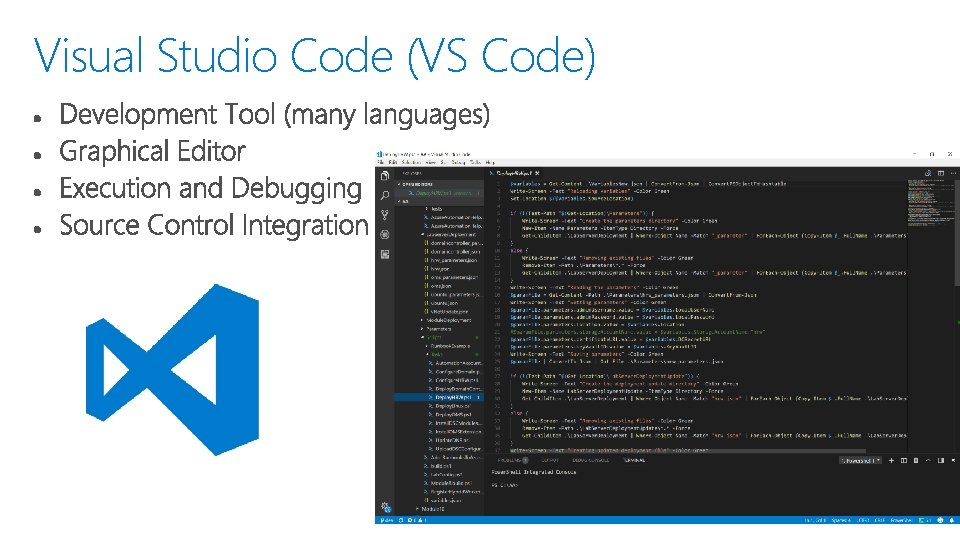The height and width of the screenshot is (540, 960).
Task: Select the Terminal panel tab
Action: point(634,460)
